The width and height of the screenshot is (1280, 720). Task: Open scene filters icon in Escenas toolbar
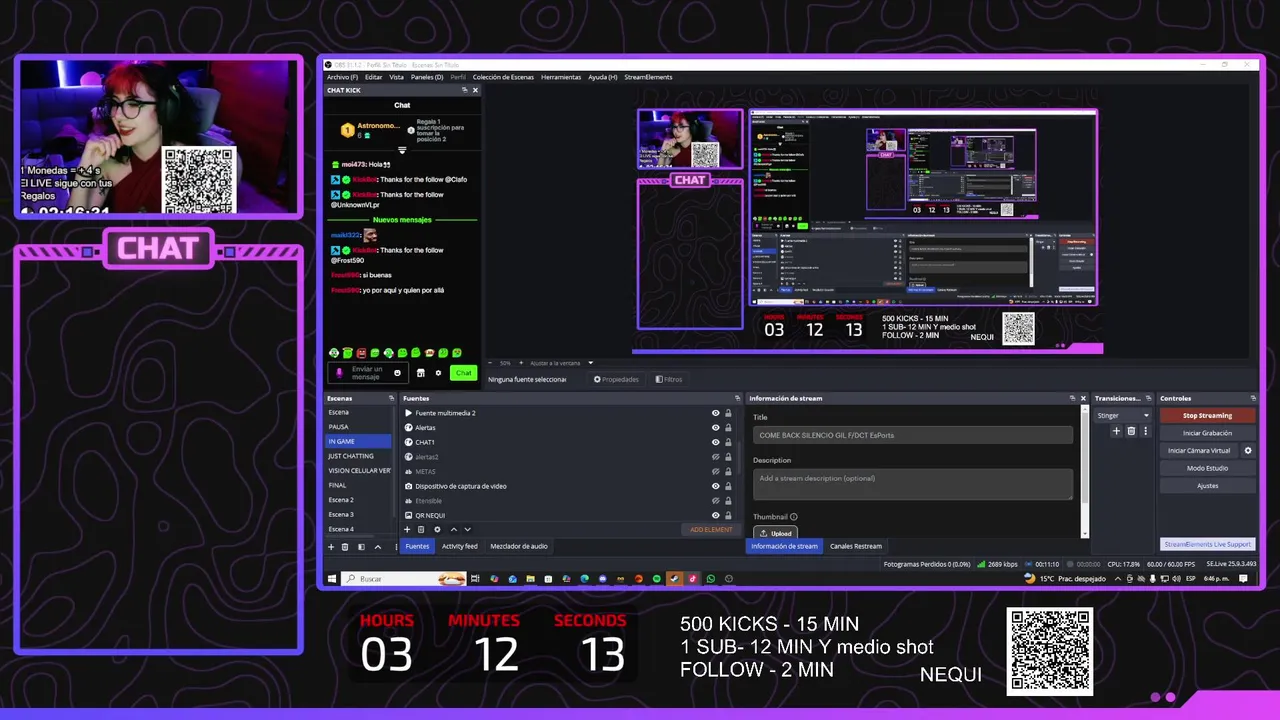click(x=360, y=547)
